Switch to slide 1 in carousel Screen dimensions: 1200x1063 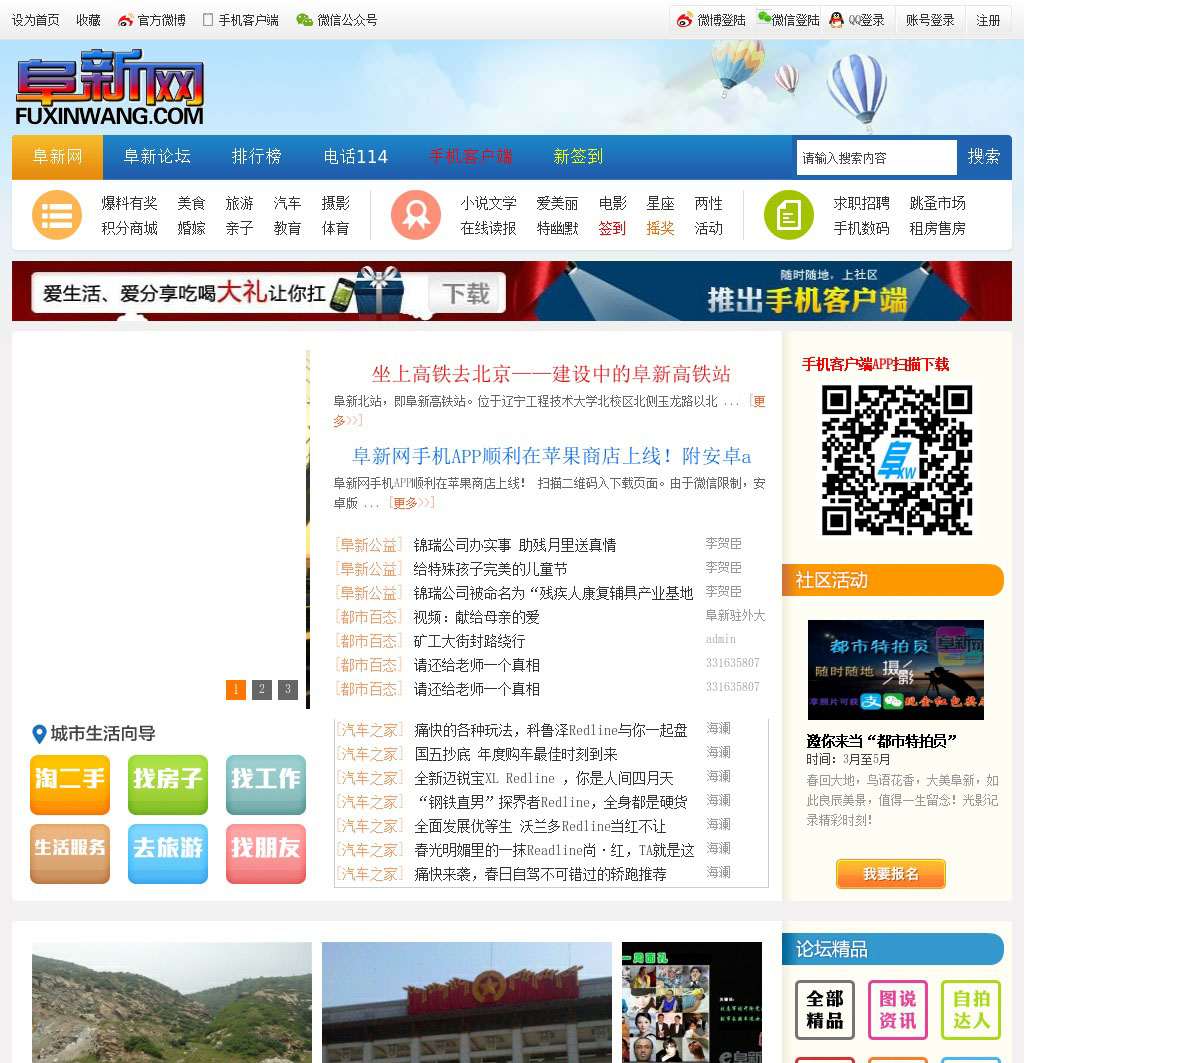[236, 689]
